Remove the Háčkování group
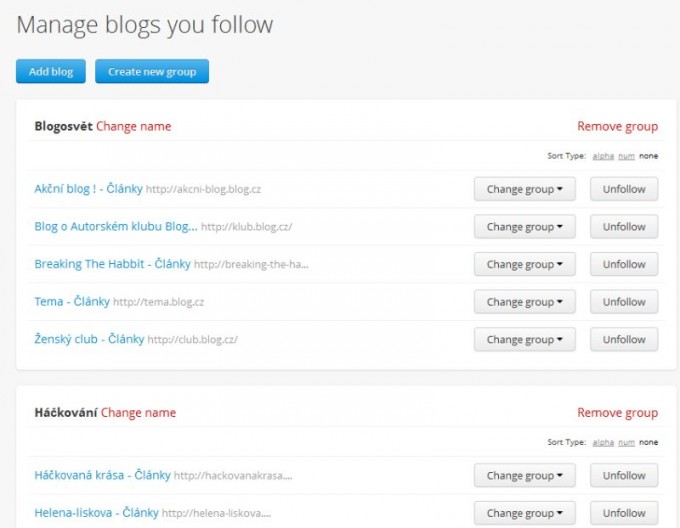The image size is (680, 528). click(x=617, y=412)
